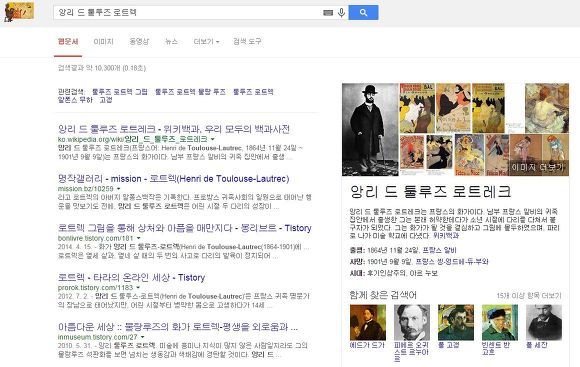Expand the arrow next to inmuseum.tistory.com/27
This screenshot has height=367, width=580.
pyautogui.click(x=142, y=337)
